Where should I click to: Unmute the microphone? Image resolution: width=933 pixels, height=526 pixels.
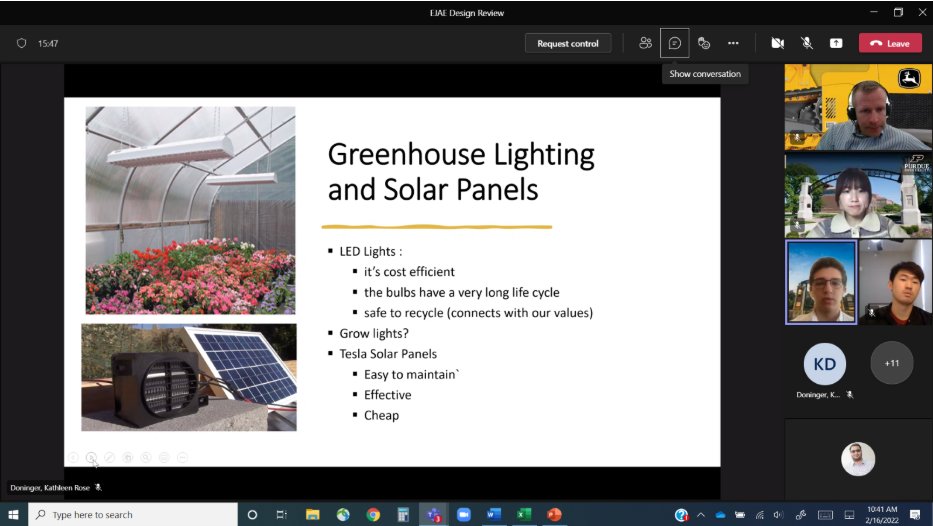(x=806, y=43)
